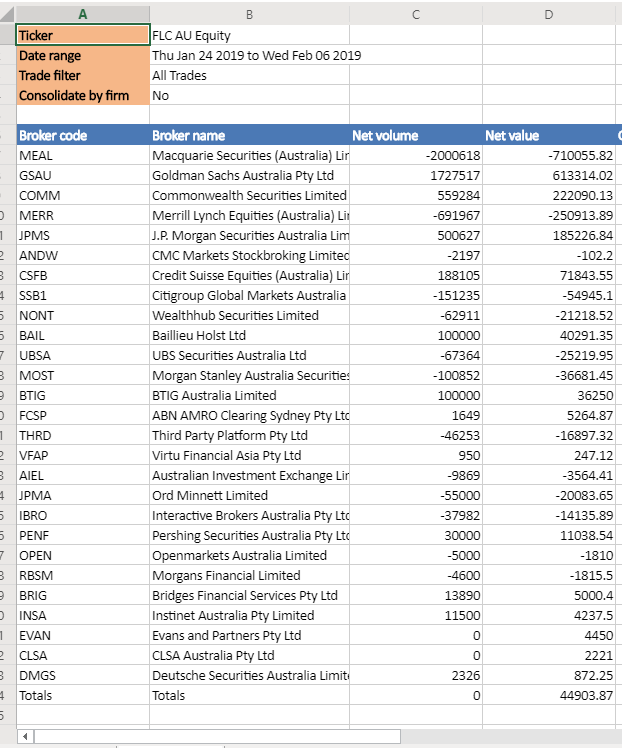Select the FCSP broker code cell
622x748 pixels.
pos(83,416)
